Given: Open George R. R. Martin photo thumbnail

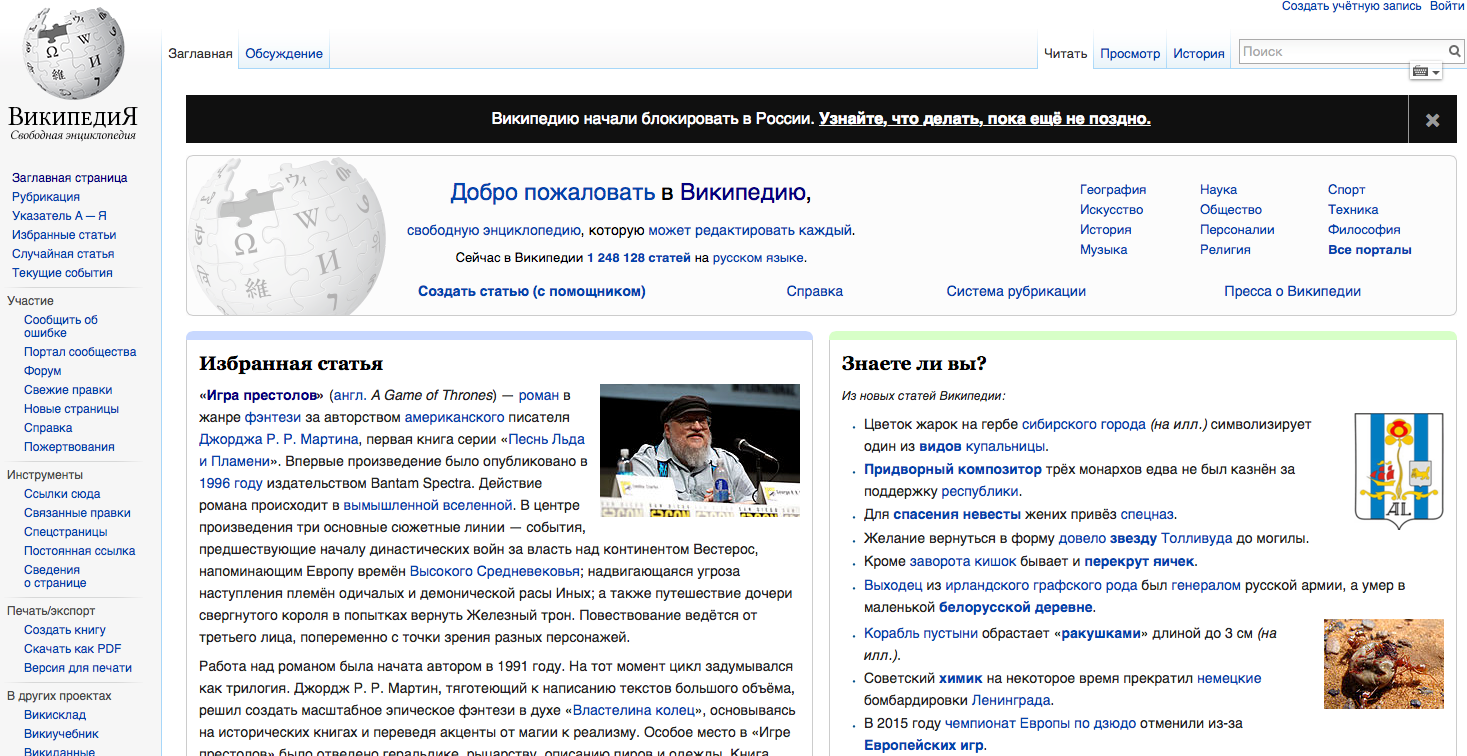Looking at the screenshot, I should (x=699, y=450).
